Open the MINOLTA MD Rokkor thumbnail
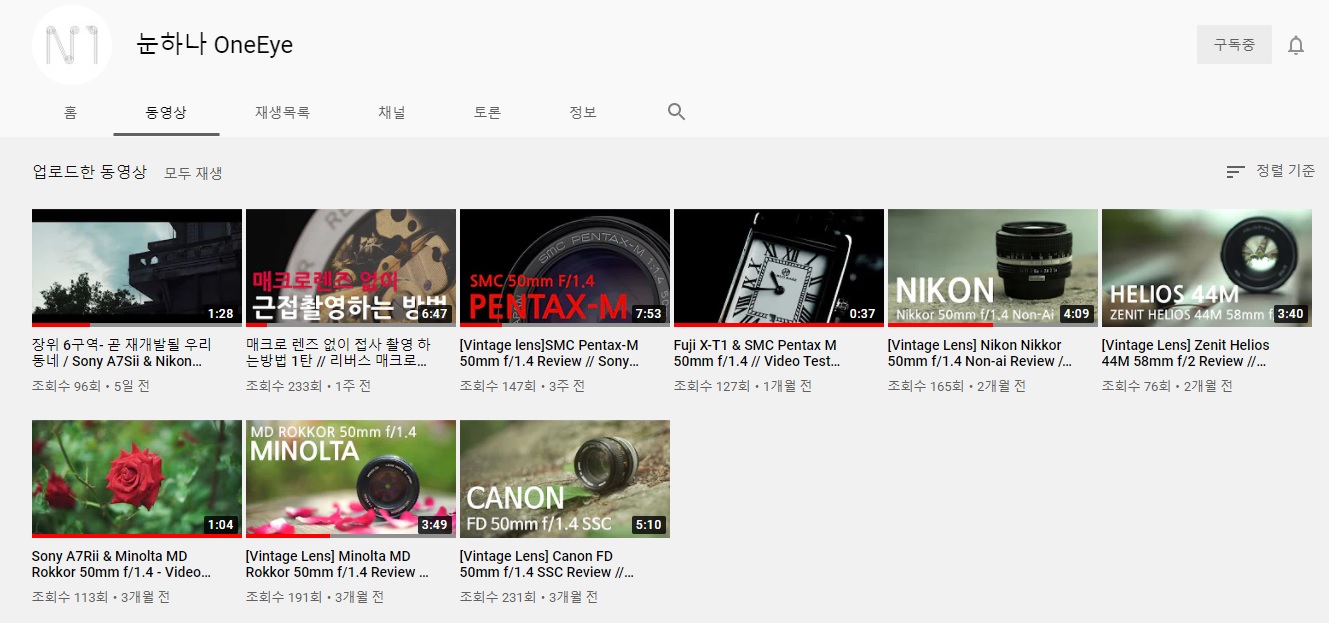 pos(351,478)
